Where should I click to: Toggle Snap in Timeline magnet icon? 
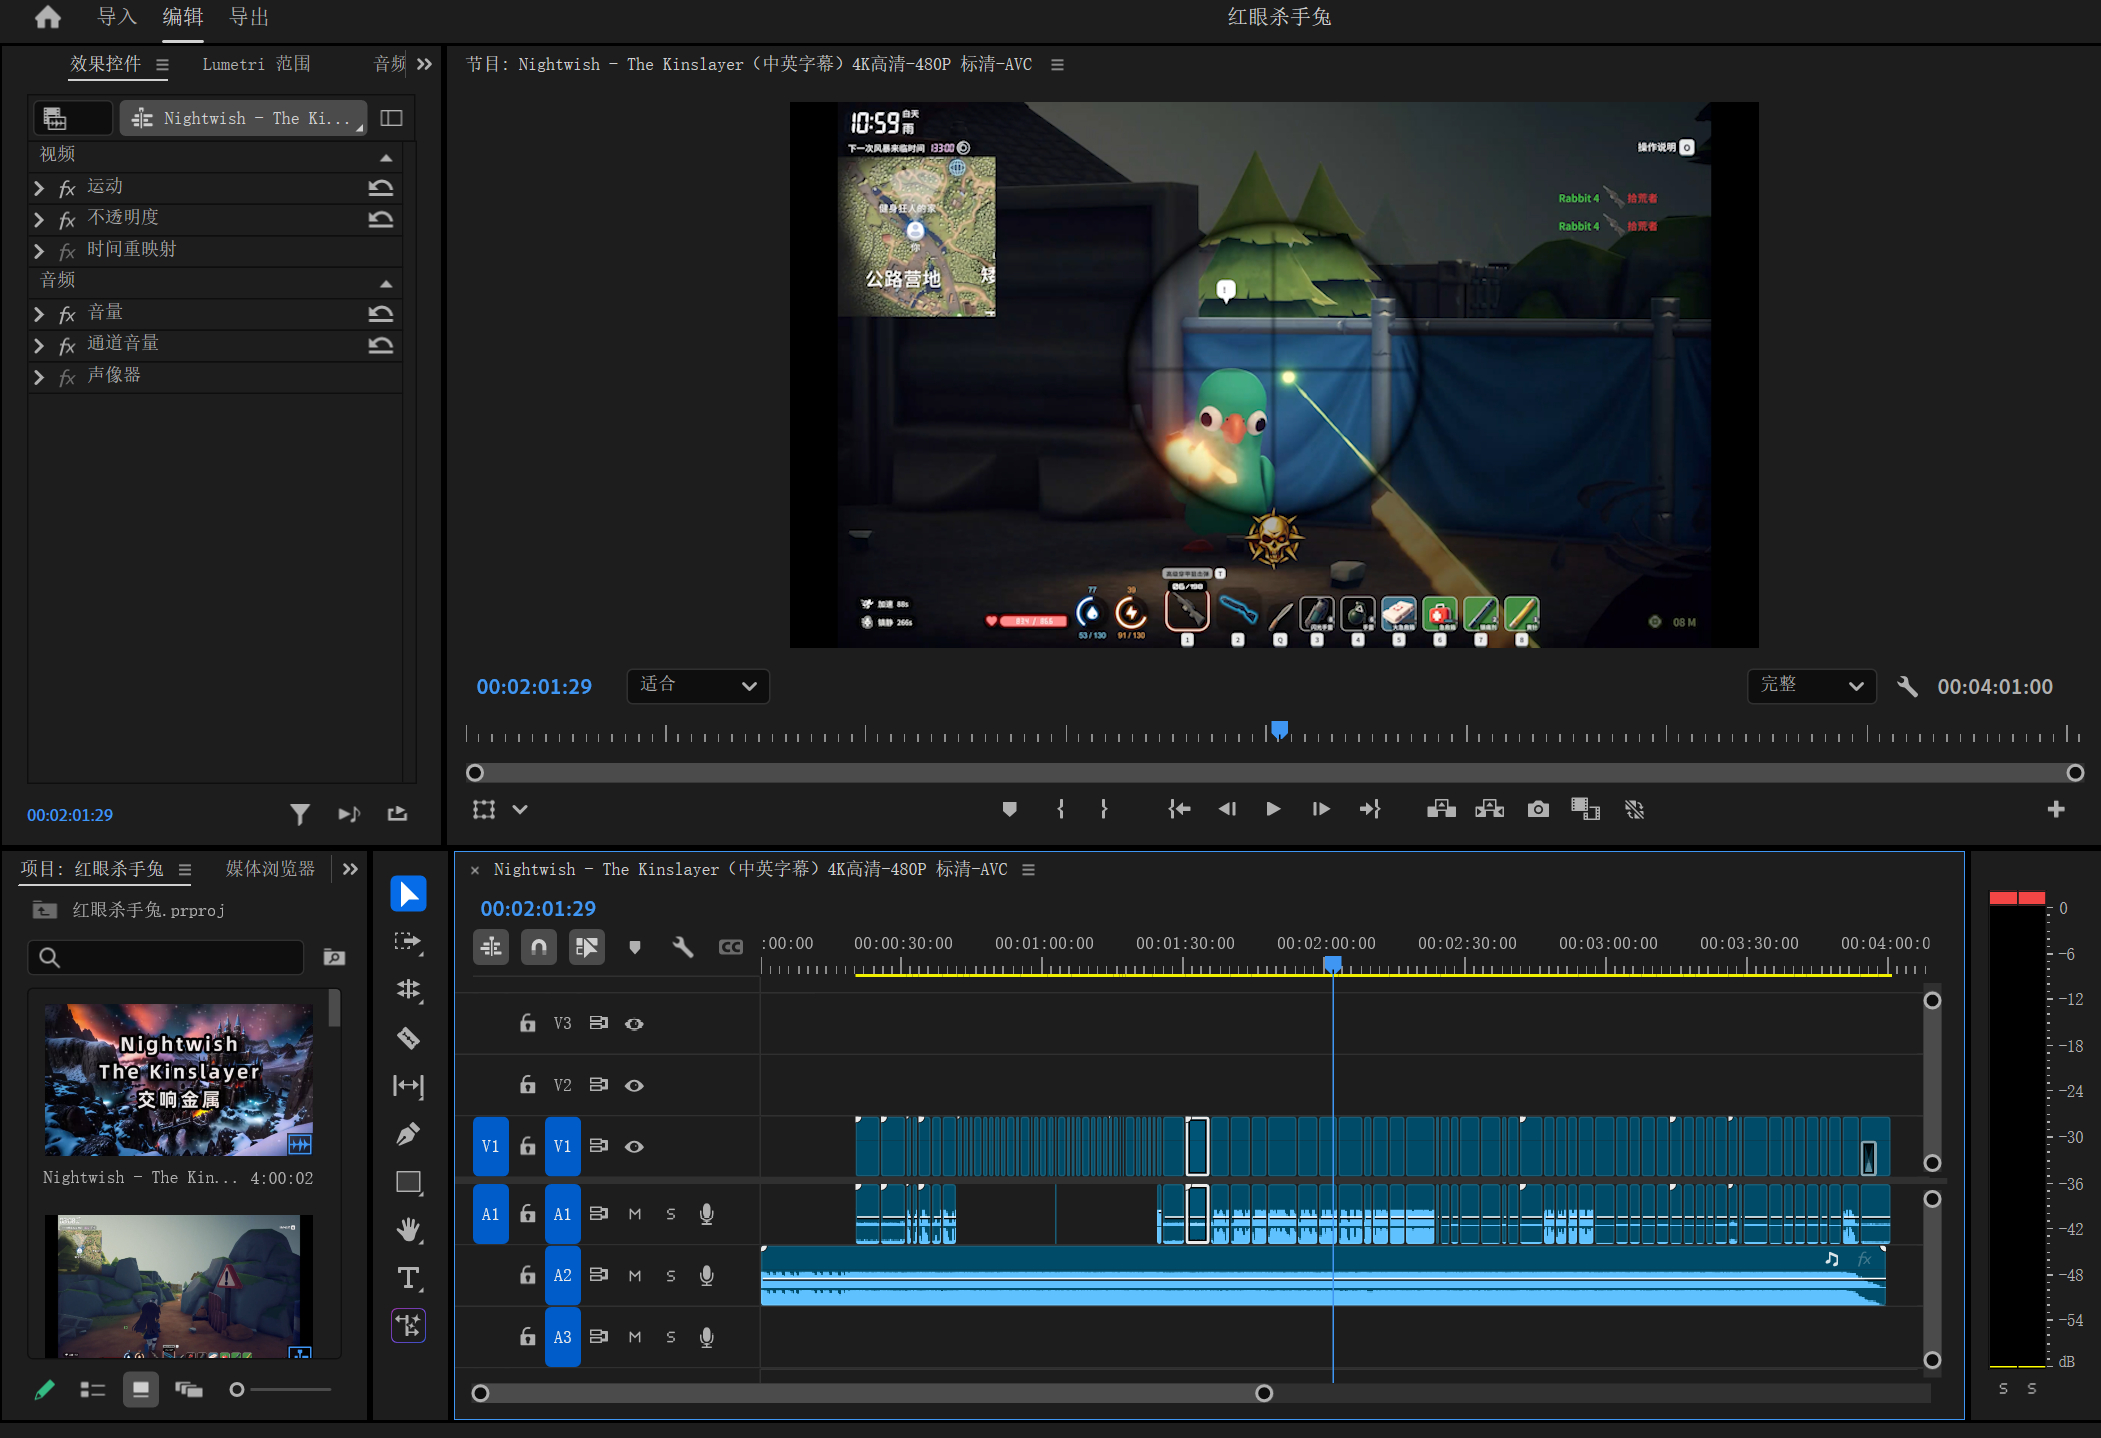pos(539,946)
